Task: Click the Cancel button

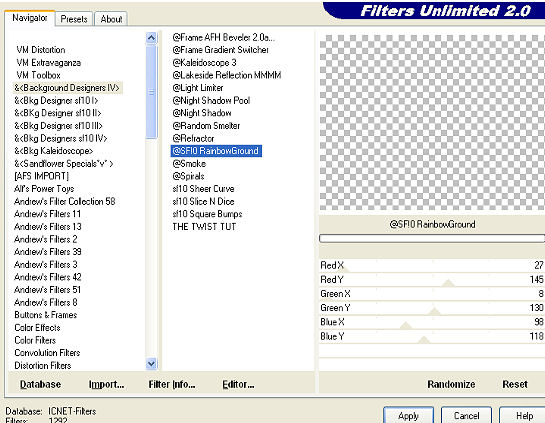Action: (x=466, y=416)
